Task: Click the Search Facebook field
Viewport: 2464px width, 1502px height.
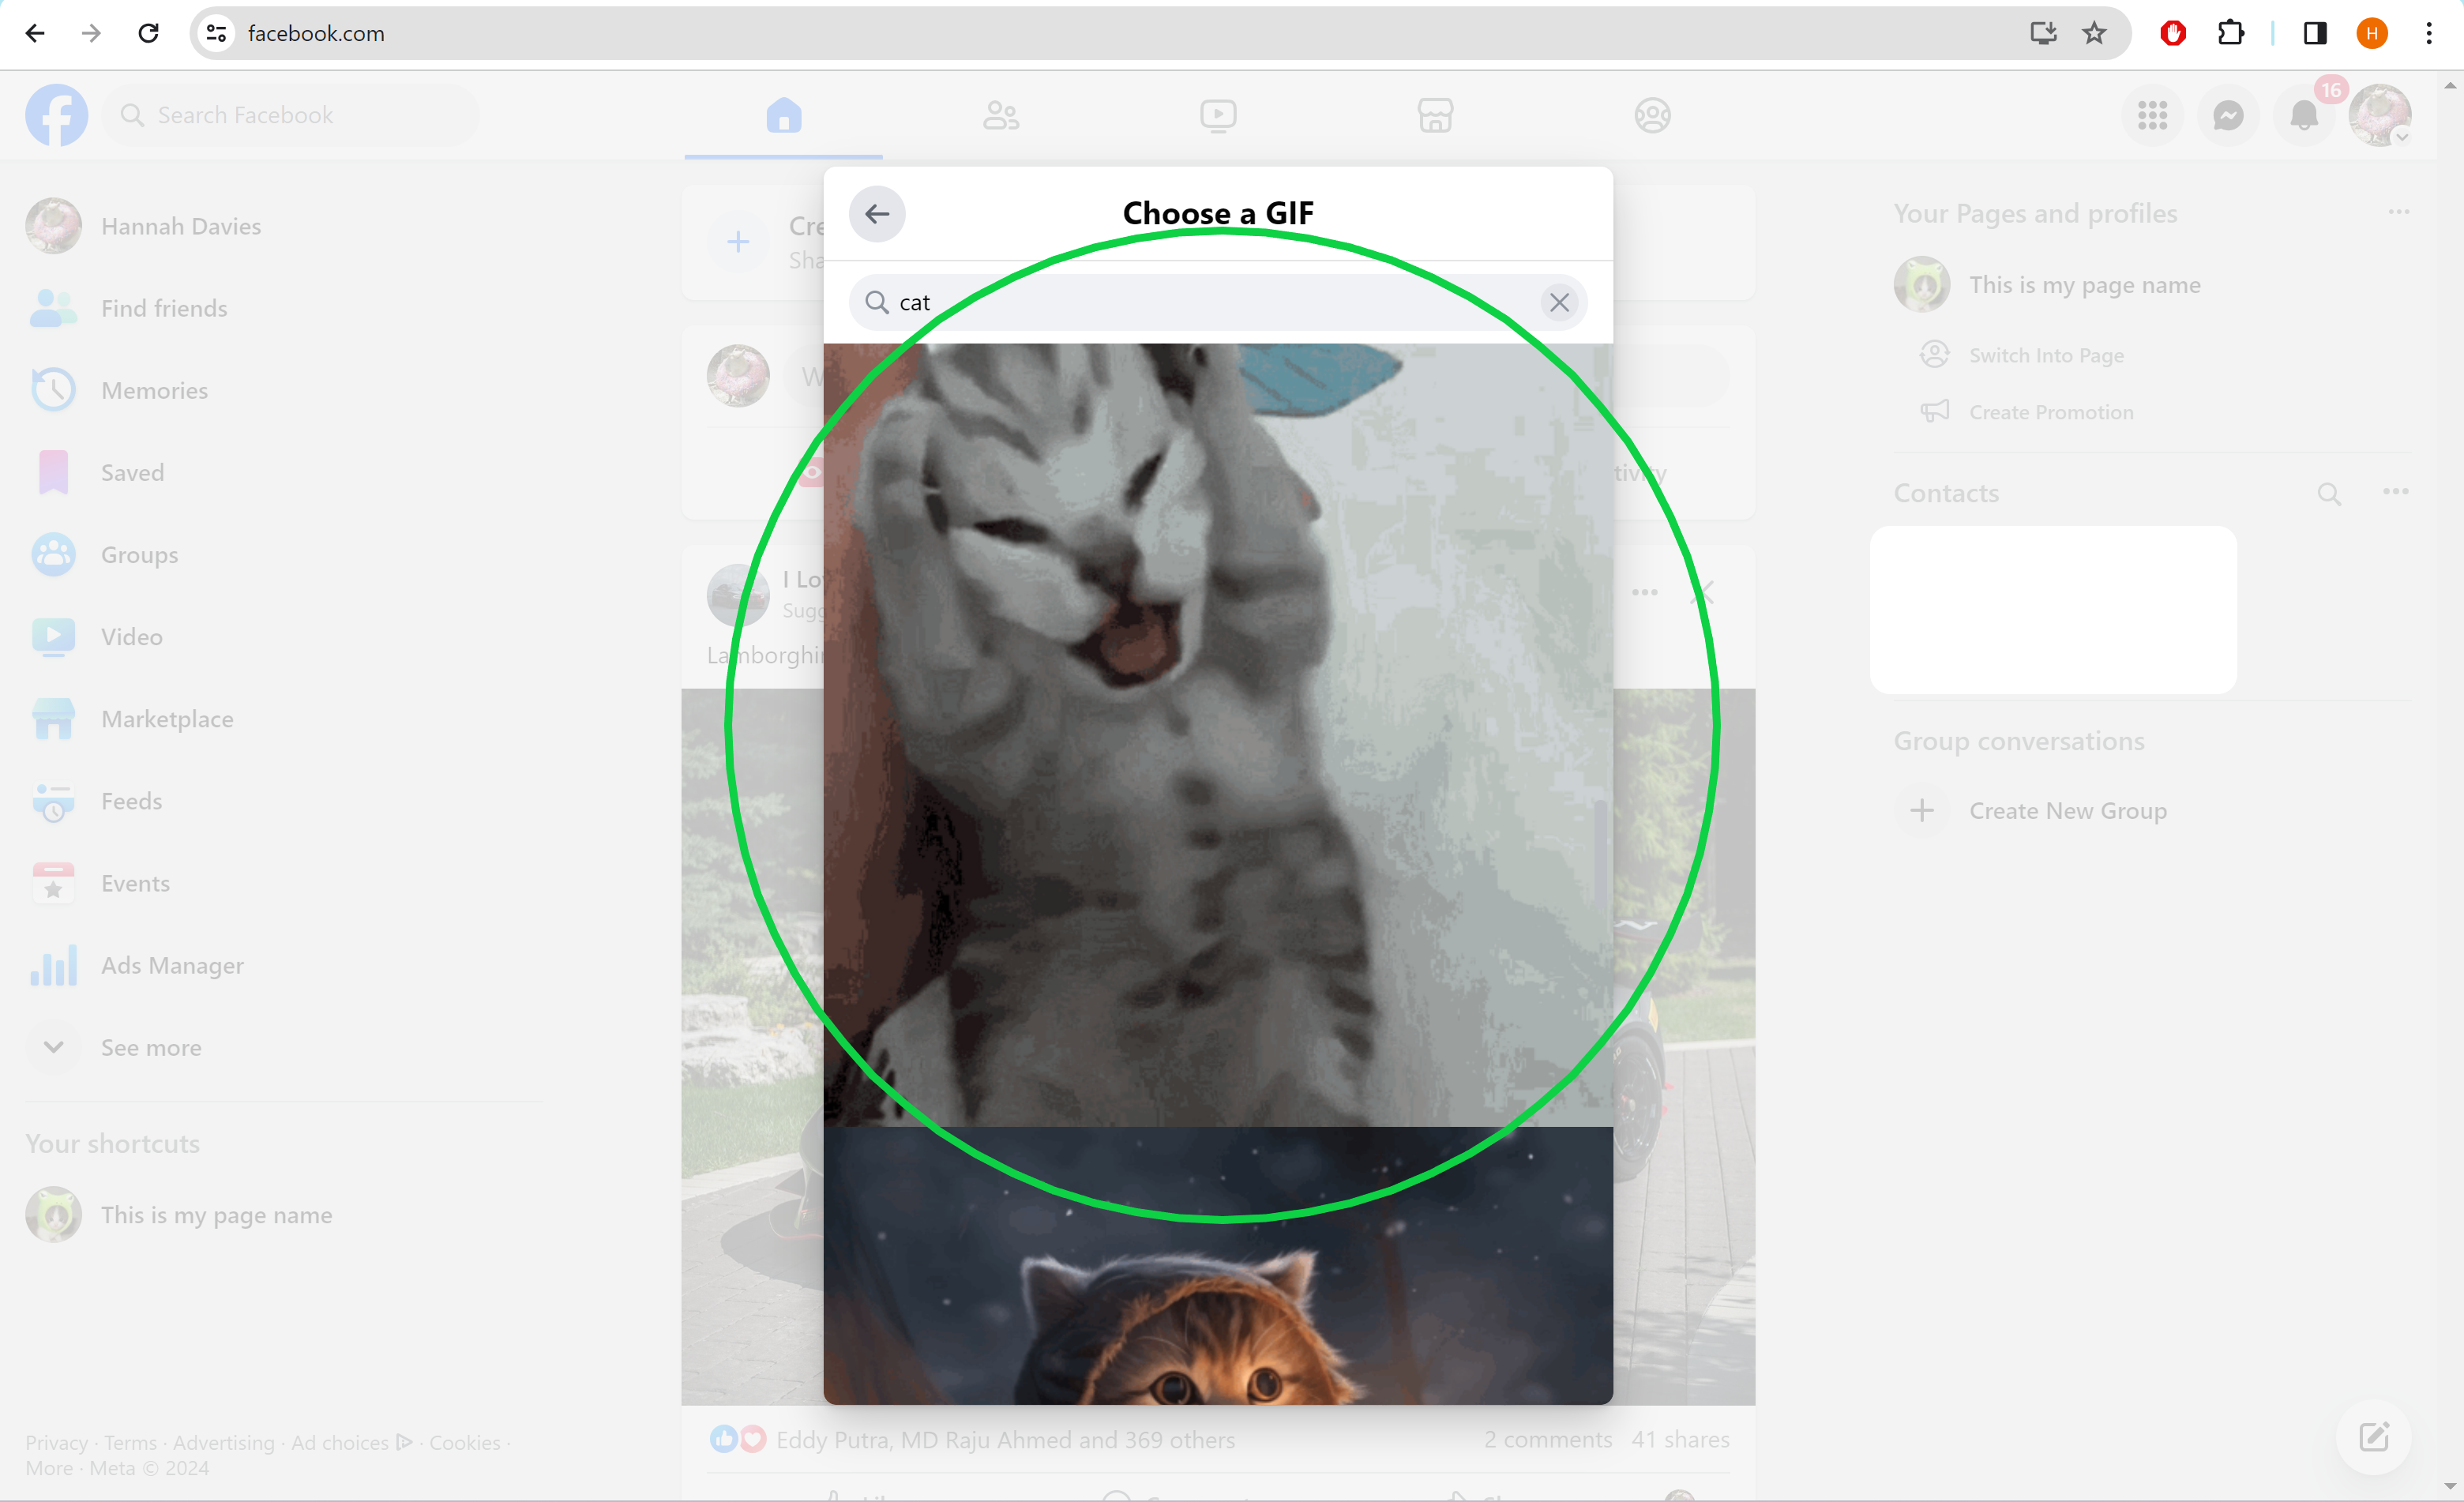Action: (290, 115)
